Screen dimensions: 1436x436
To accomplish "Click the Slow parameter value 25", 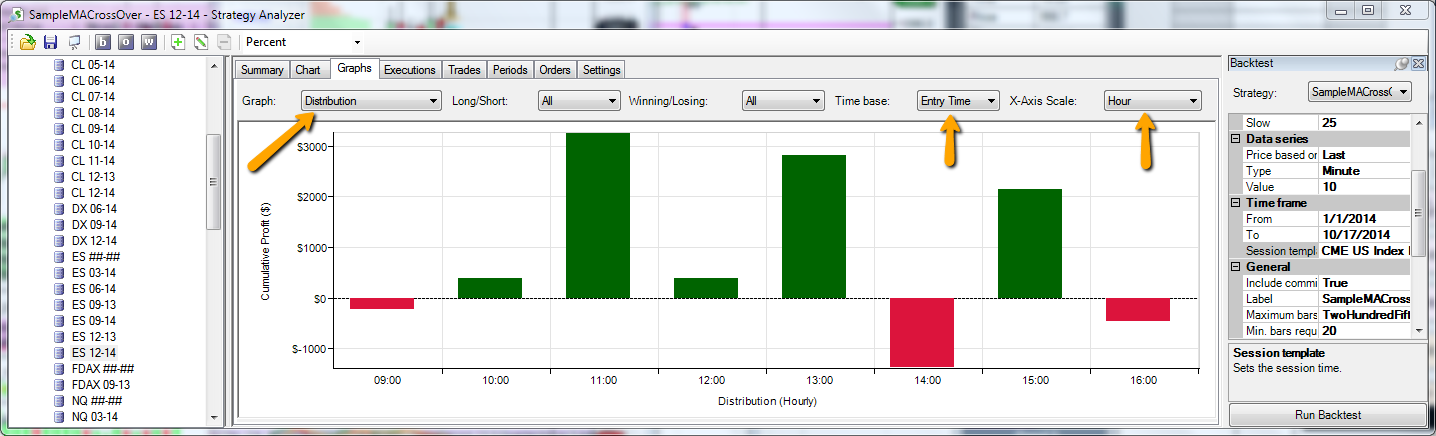I will click(1365, 122).
